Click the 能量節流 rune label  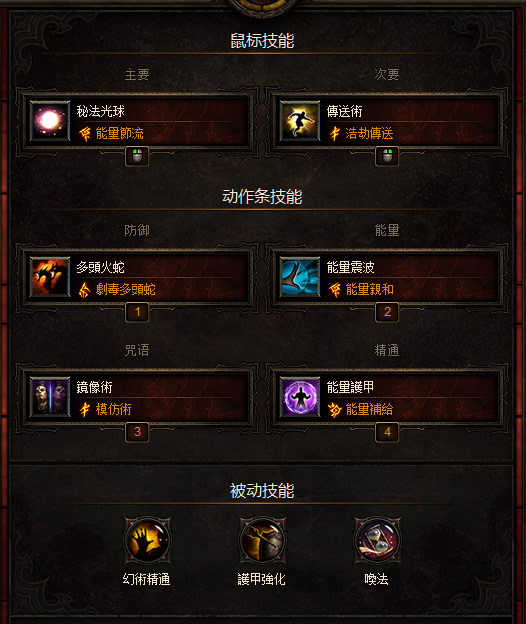click(x=119, y=133)
